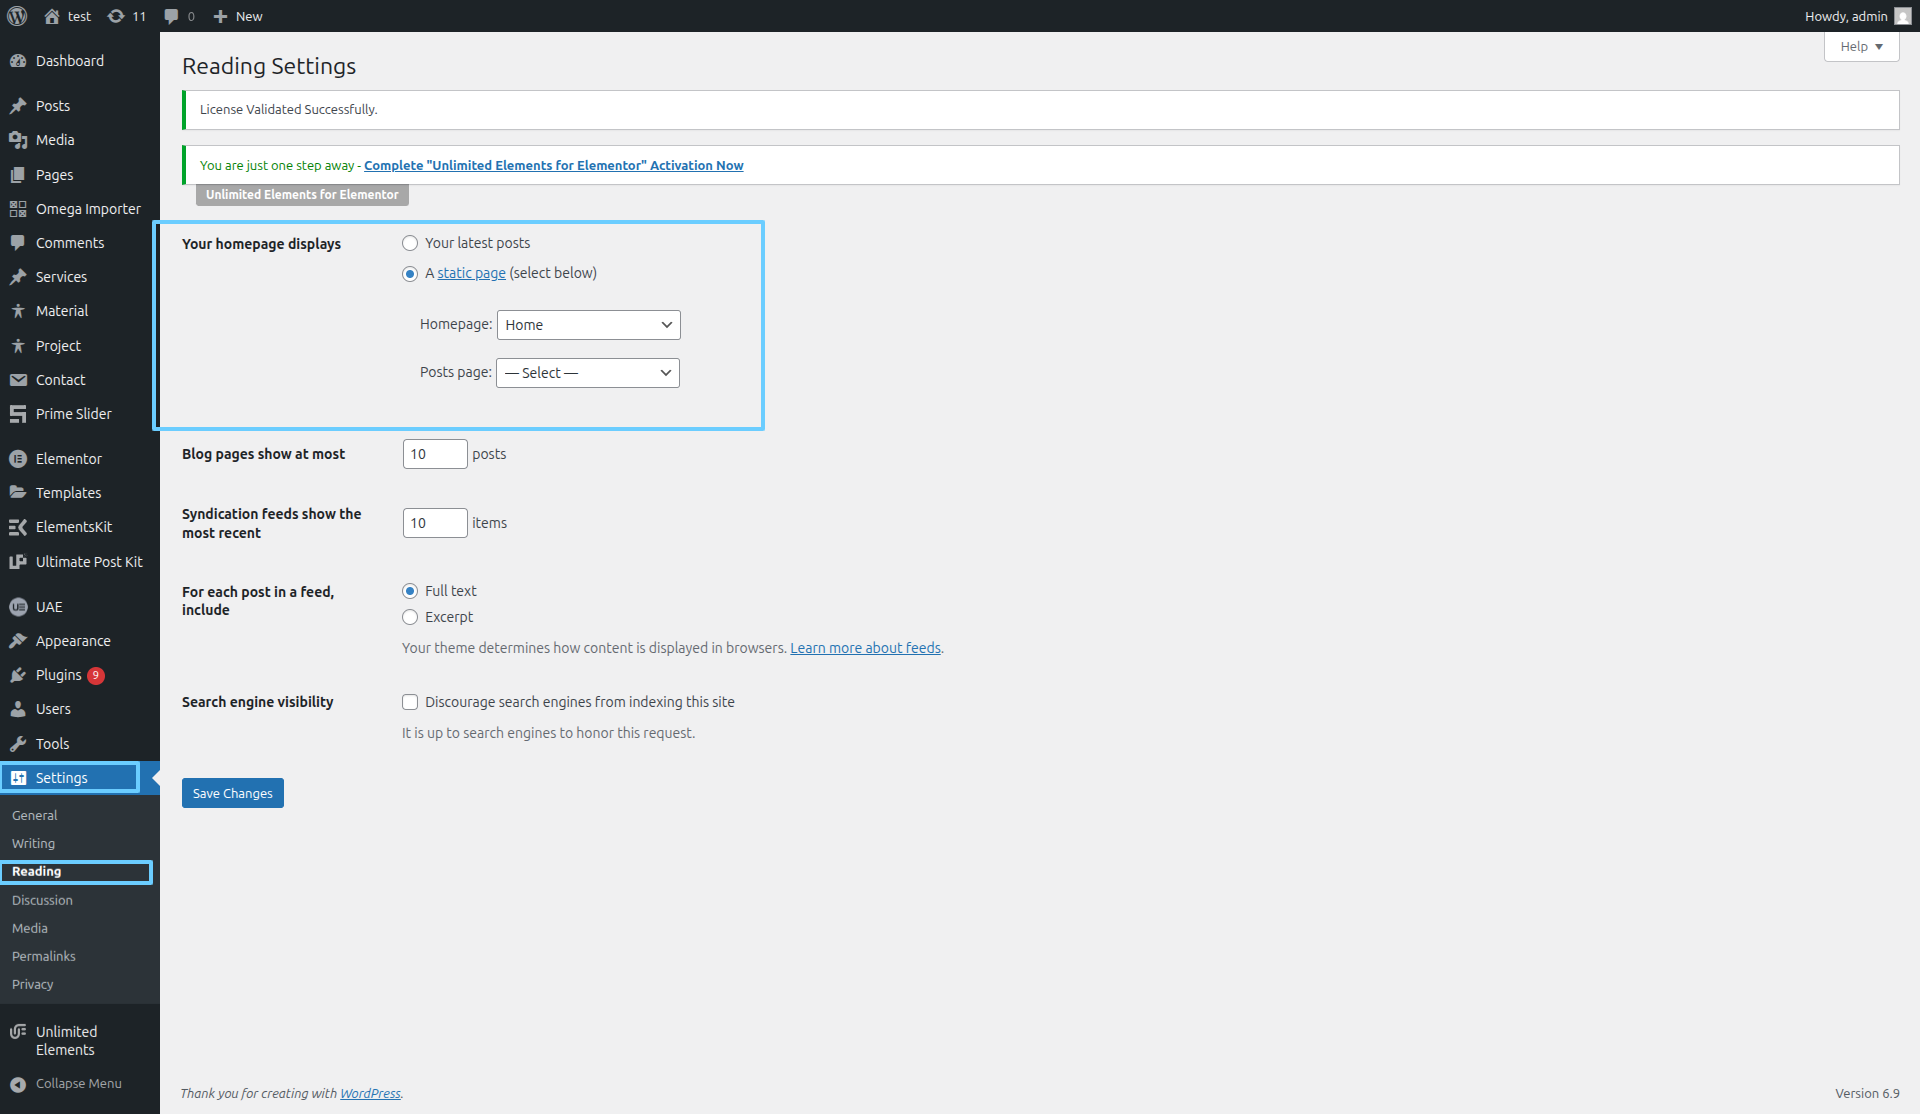Go to Permalinks in Settings submenu
Viewport: 1920px width, 1114px height.
click(44, 957)
